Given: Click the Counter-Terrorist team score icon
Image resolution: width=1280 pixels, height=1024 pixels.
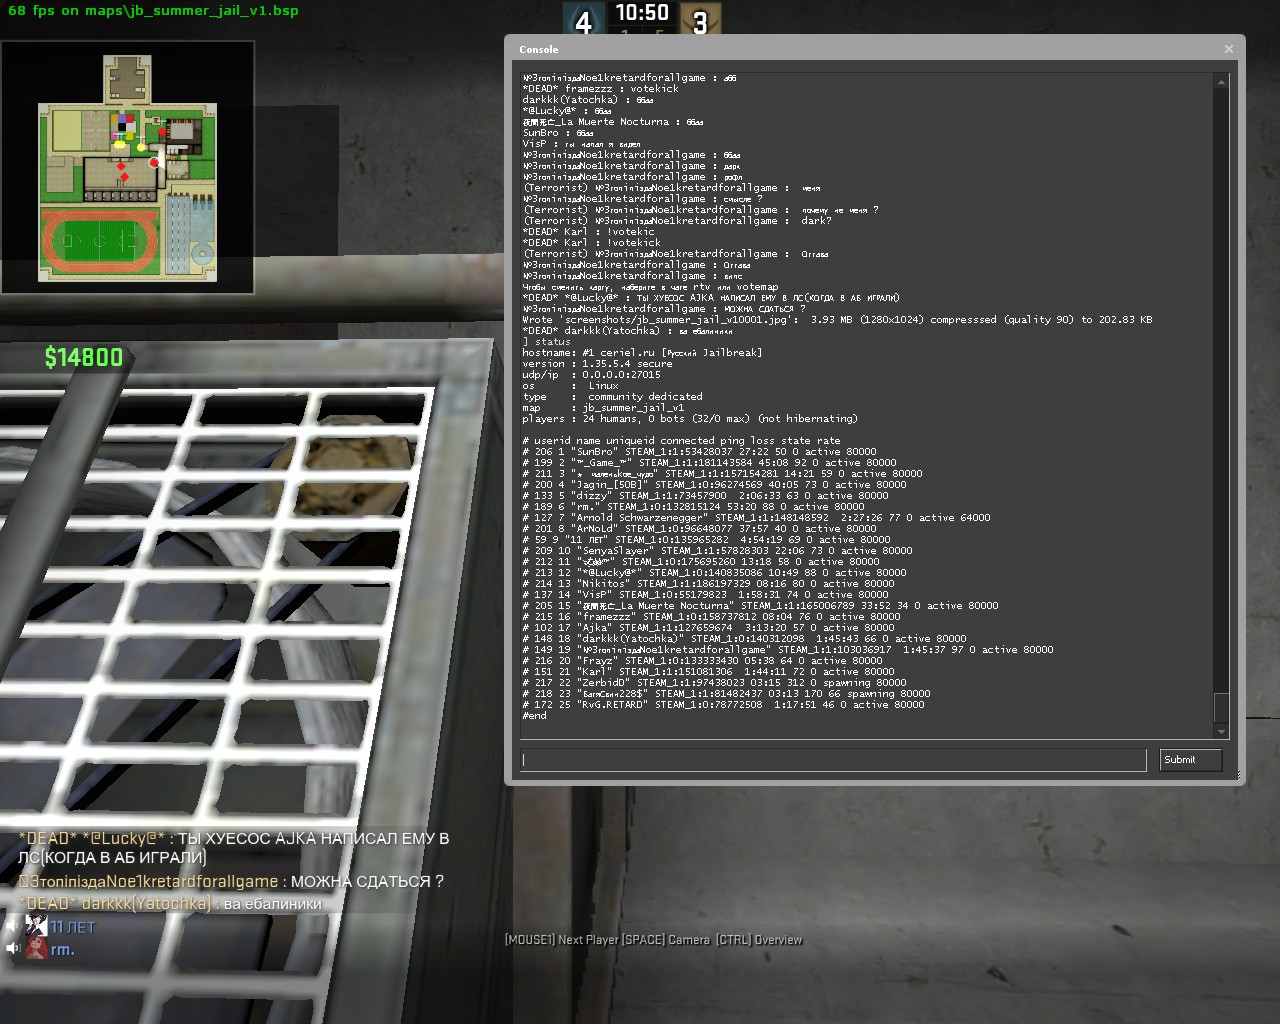Looking at the screenshot, I should 583,20.
